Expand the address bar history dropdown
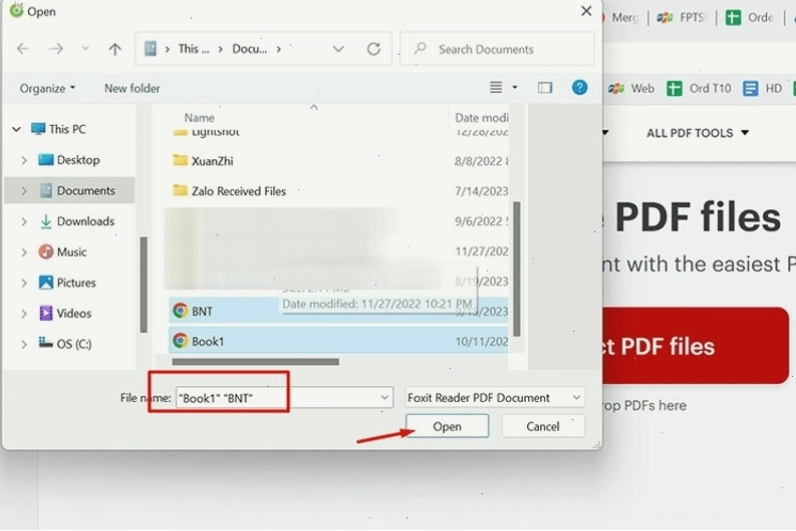 coord(338,49)
